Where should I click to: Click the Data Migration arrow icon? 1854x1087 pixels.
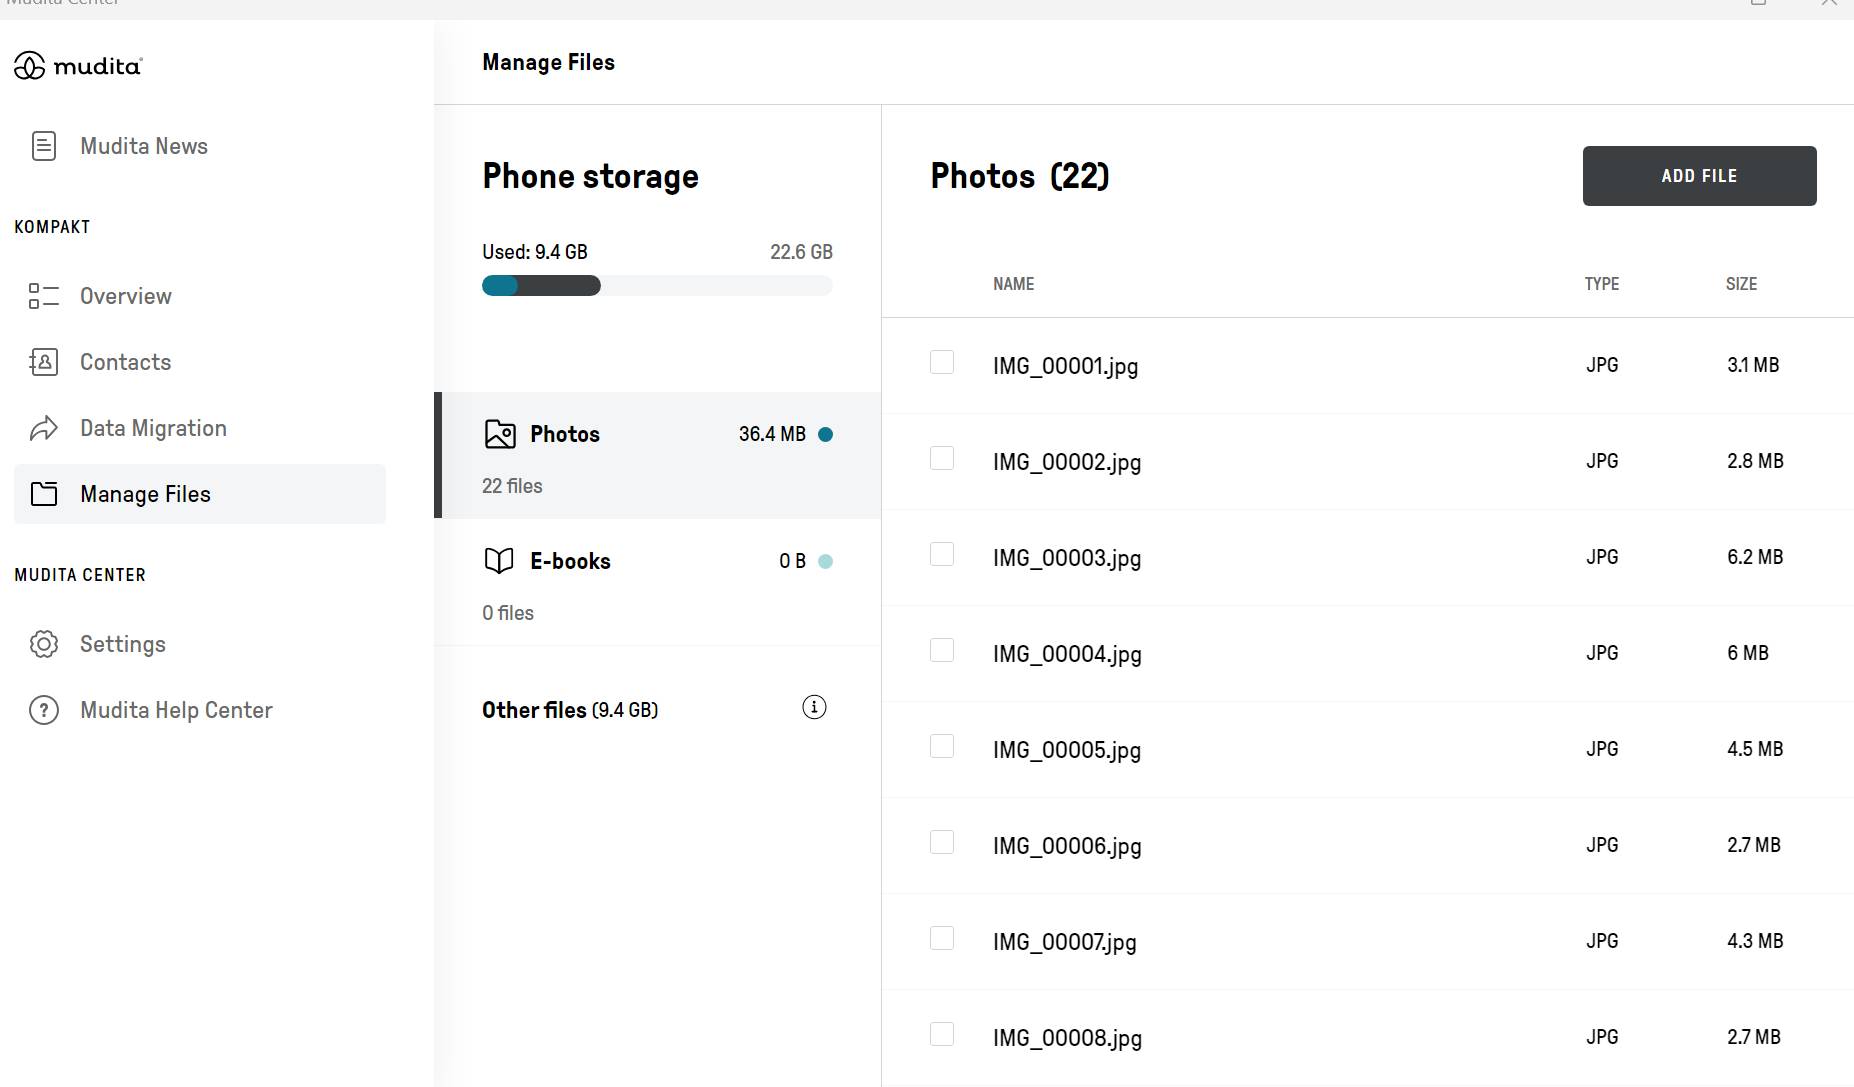[44, 428]
